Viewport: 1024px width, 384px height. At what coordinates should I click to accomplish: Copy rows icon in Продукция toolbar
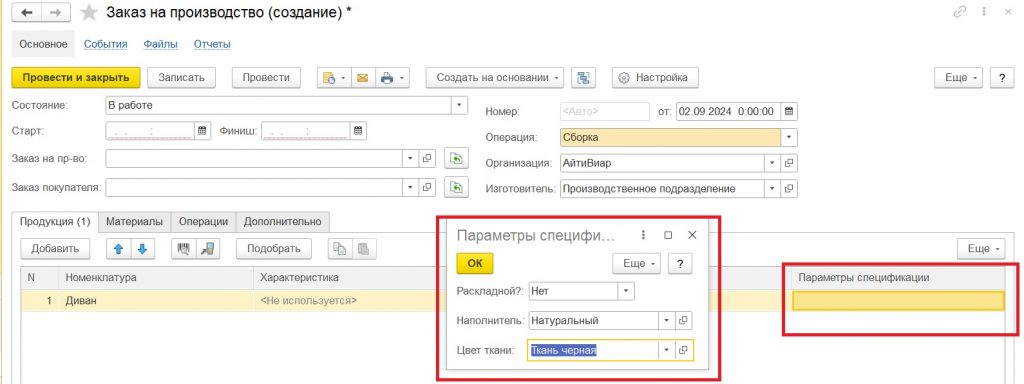pos(340,248)
